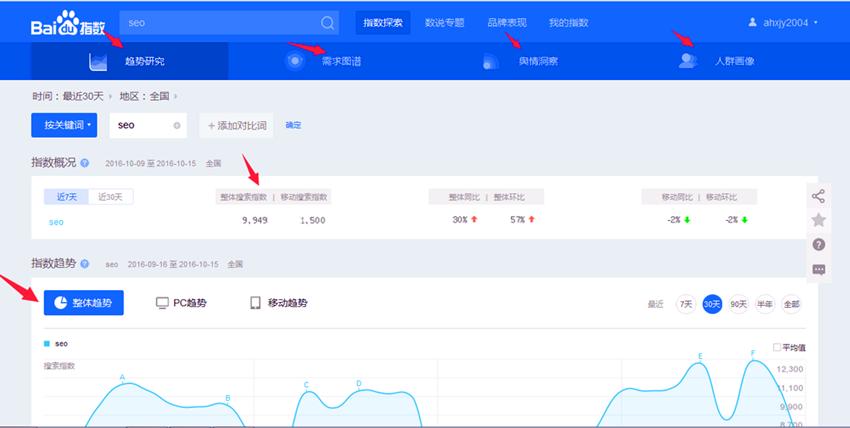Click the top search box containing seo
Screen dimensions: 850x428
tap(229, 23)
